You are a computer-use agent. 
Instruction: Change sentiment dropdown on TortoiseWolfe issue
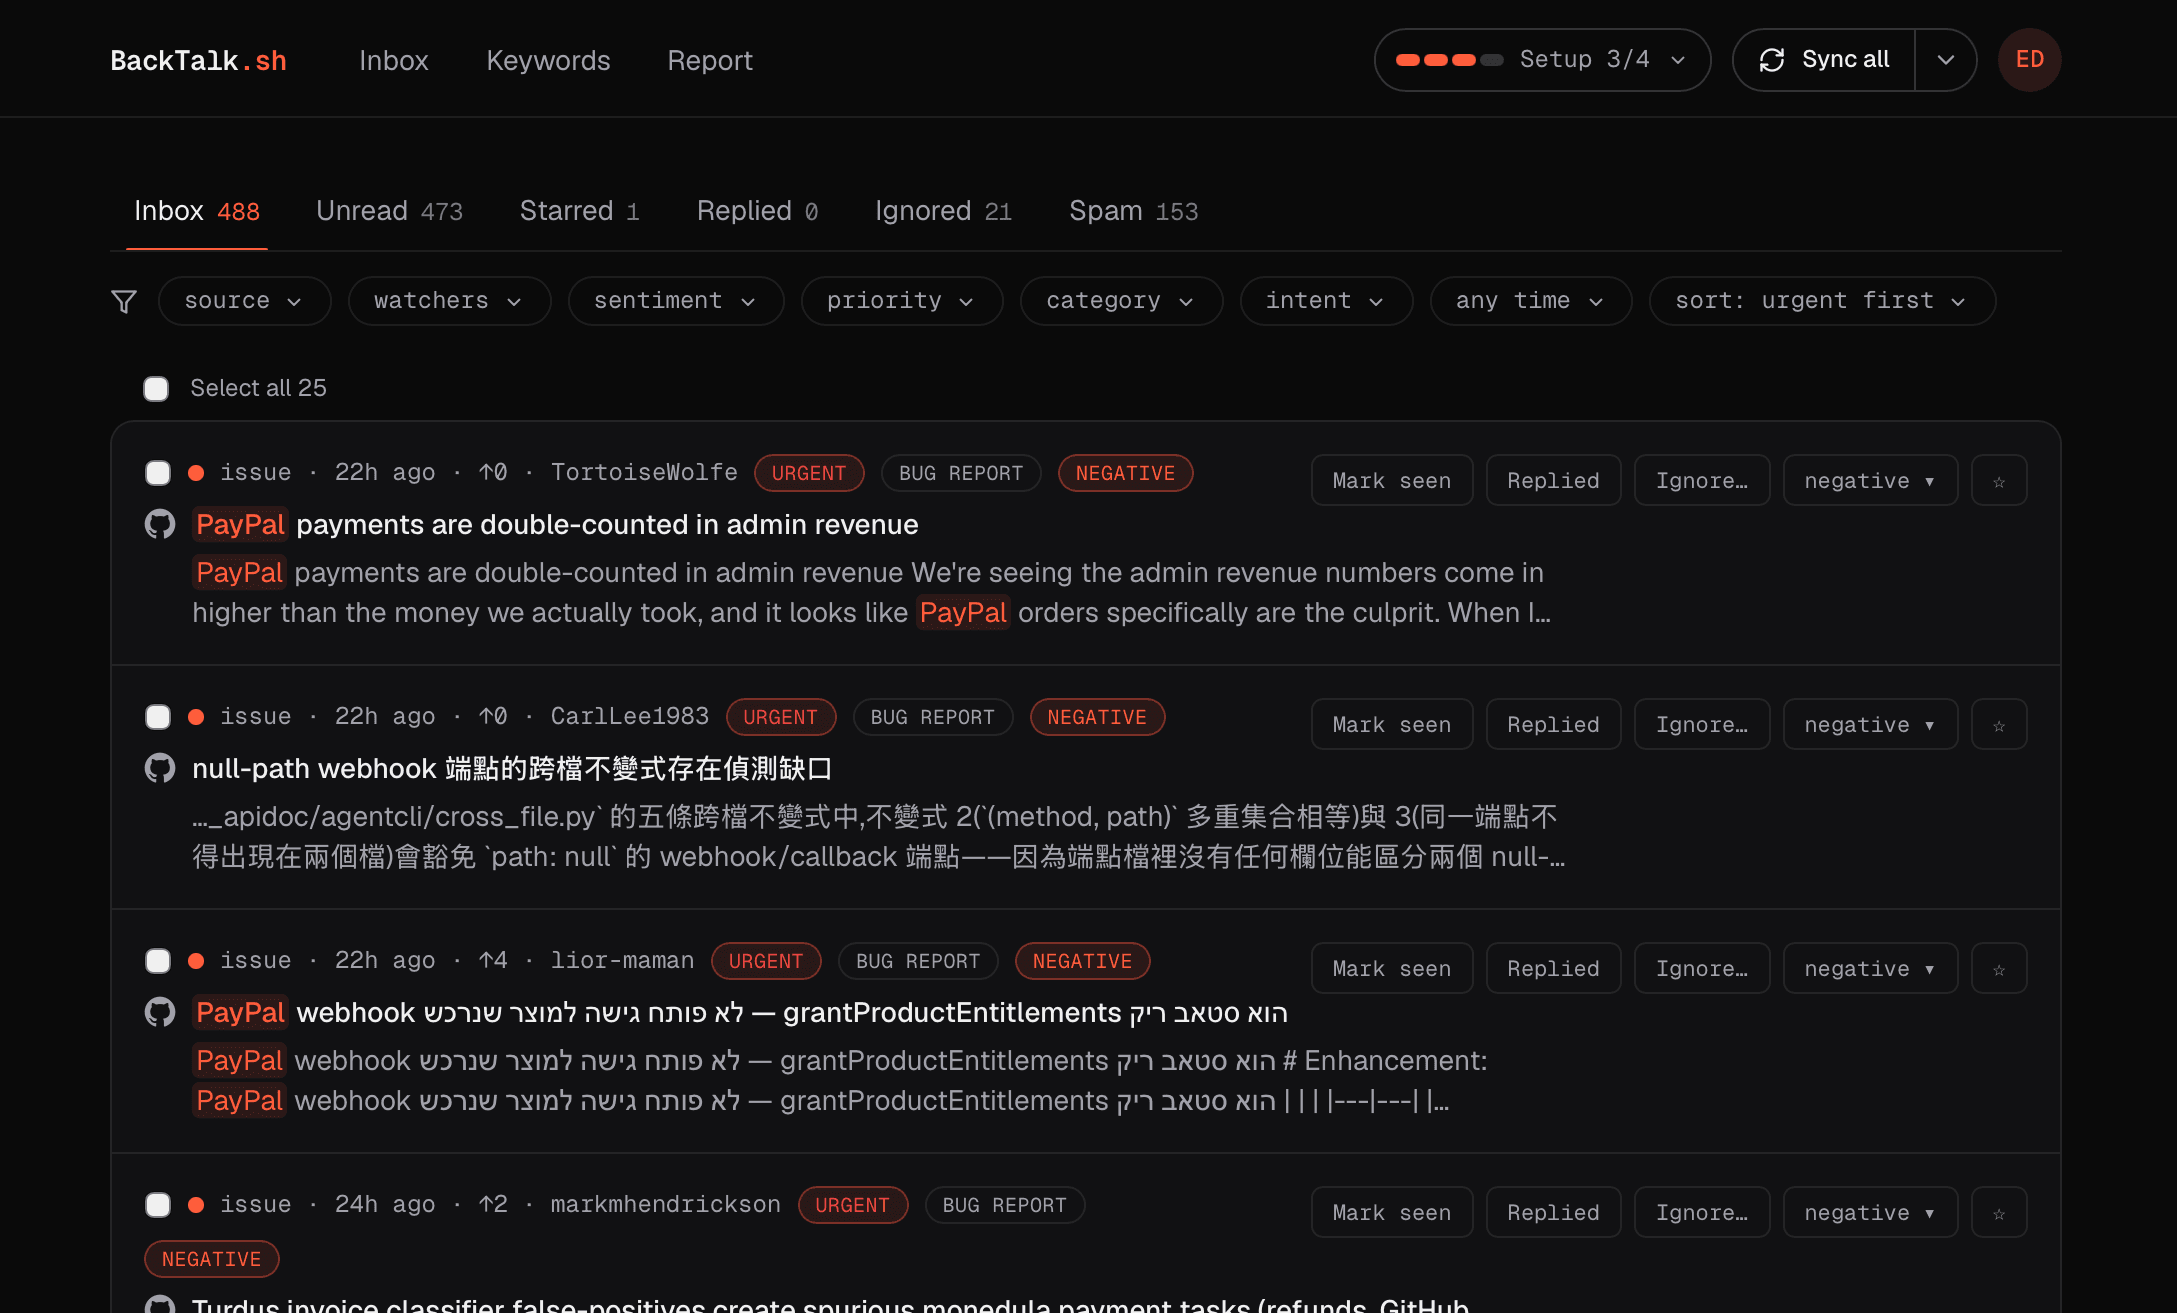tap(1870, 481)
